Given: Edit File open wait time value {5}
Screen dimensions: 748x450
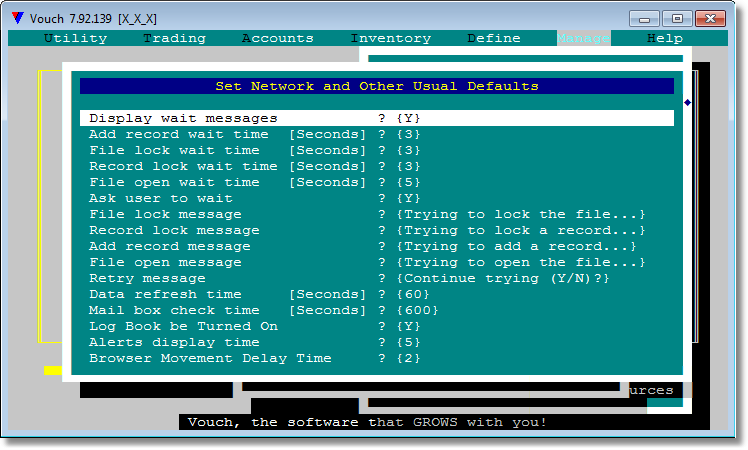Looking at the screenshot, I should tap(408, 182).
